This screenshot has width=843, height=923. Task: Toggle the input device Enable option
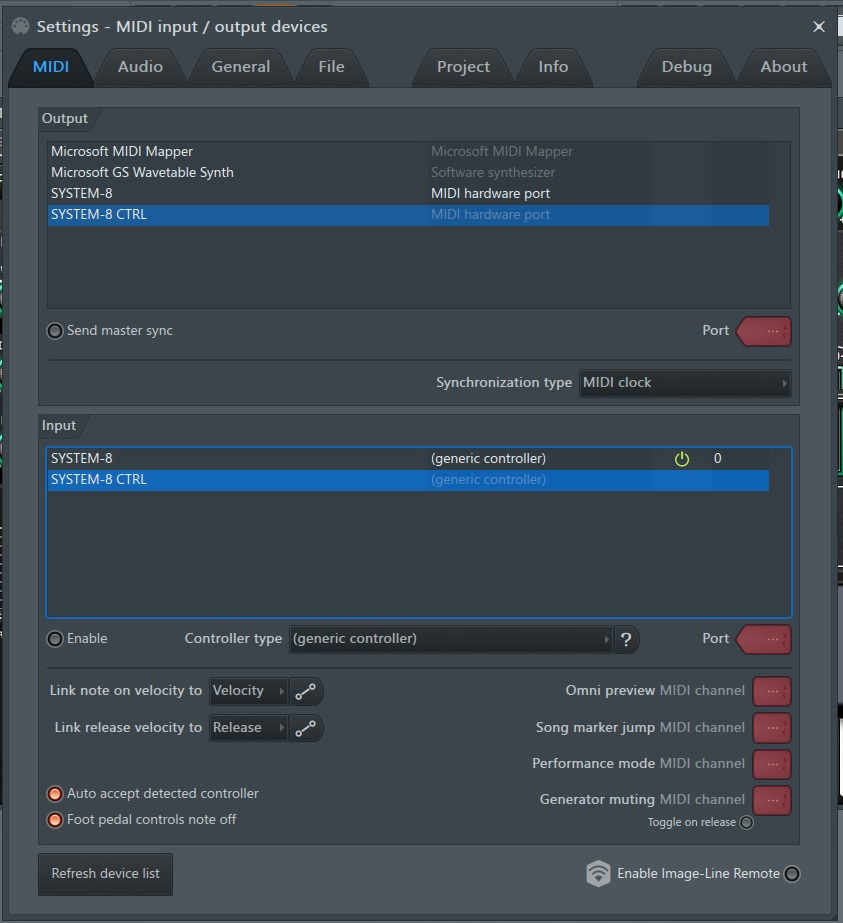(x=55, y=639)
